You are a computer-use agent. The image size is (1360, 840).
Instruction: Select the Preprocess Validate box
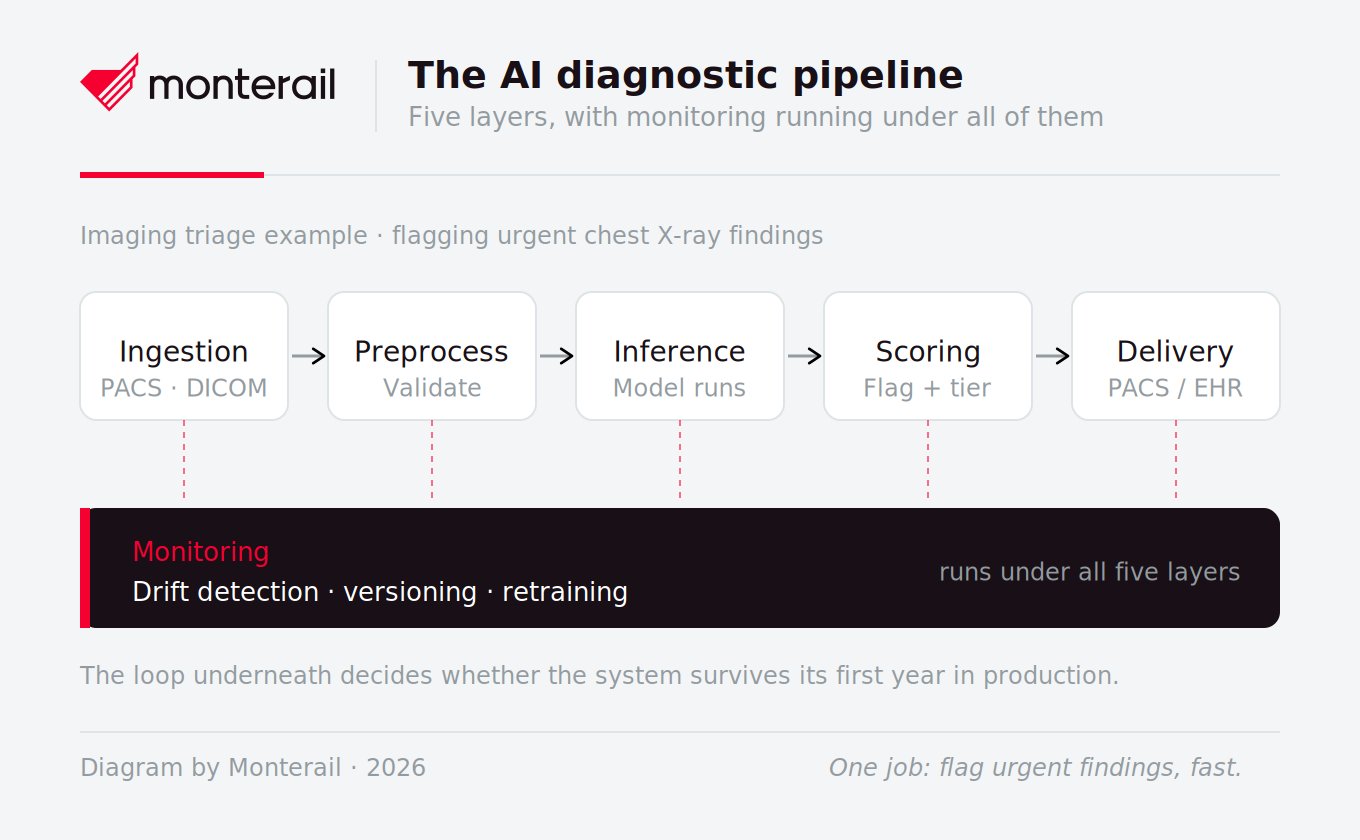pos(432,356)
